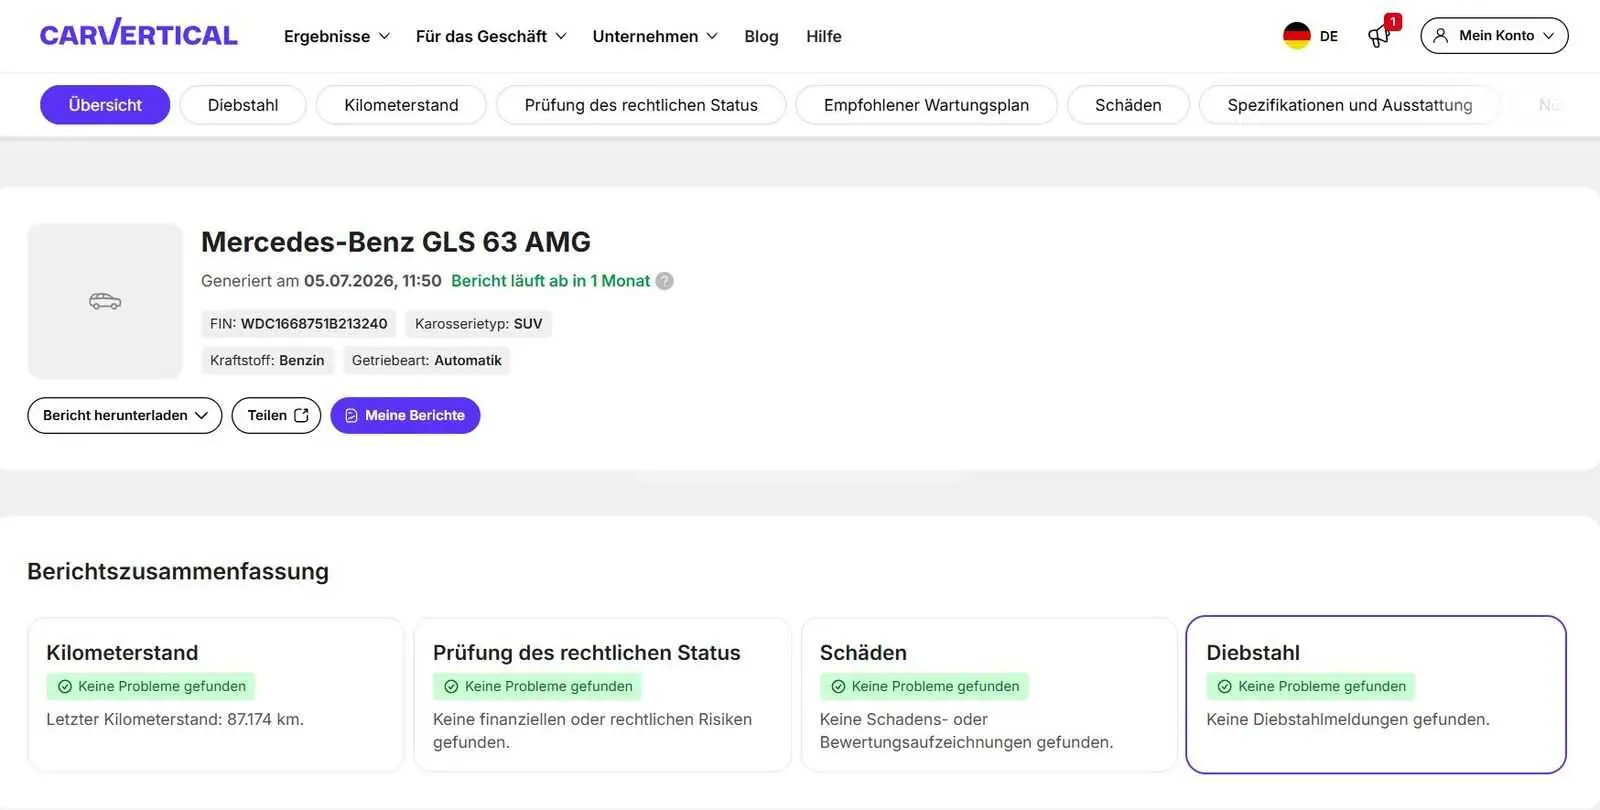The height and width of the screenshot is (810, 1600).
Task: Go to the Prüfung des rechtlichen Status tab
Action: click(x=641, y=105)
